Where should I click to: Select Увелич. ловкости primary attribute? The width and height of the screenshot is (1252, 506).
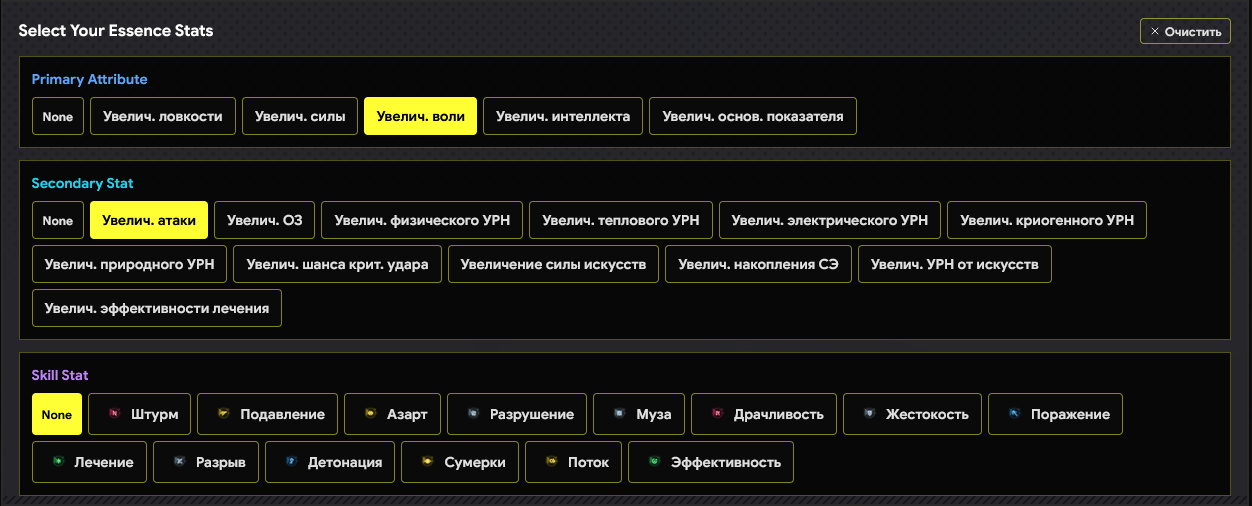click(x=163, y=116)
